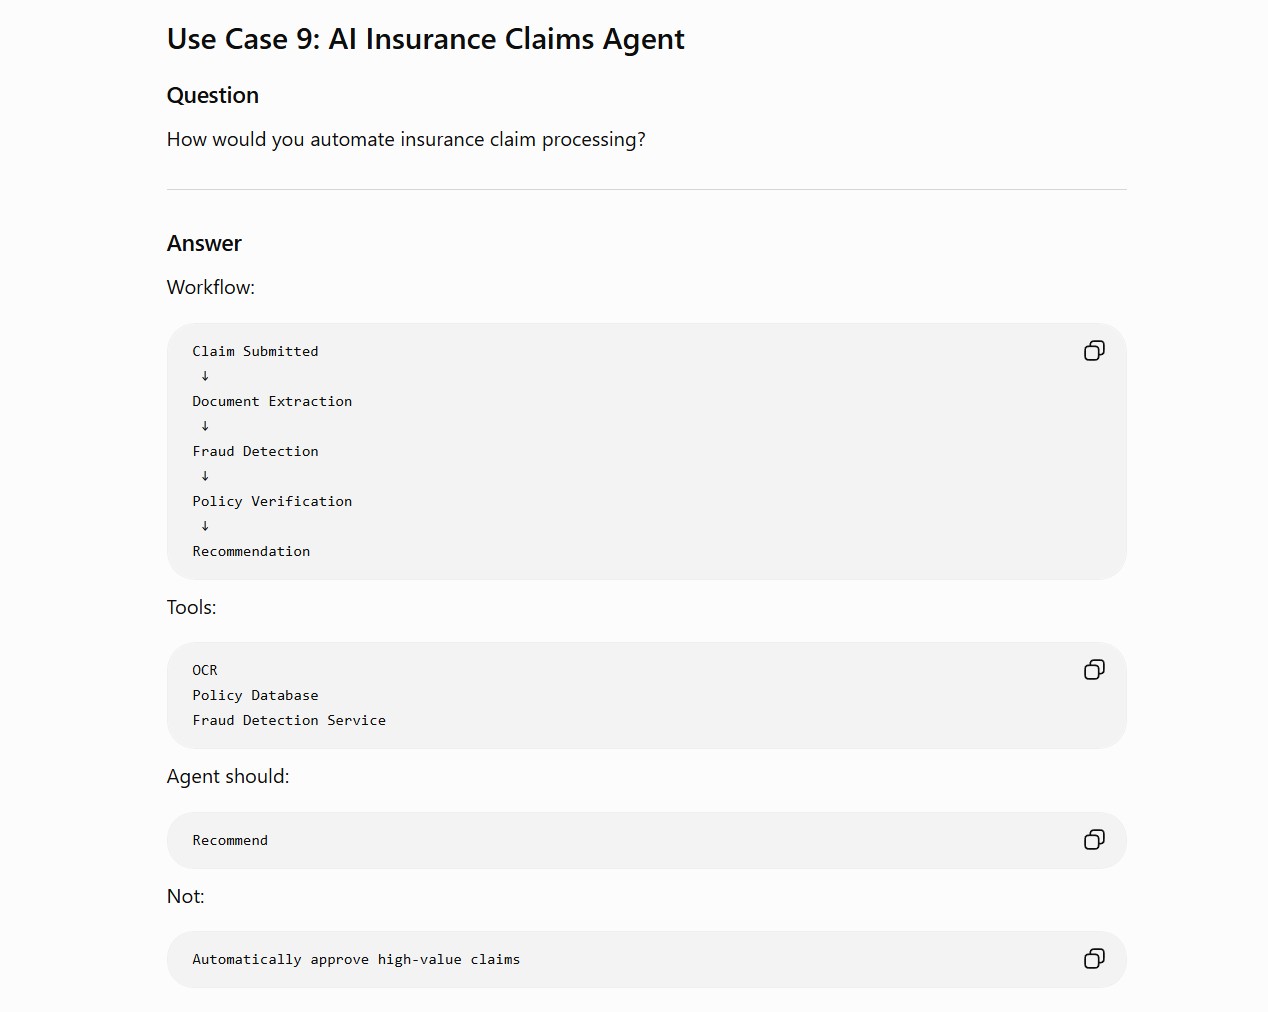Copy the Workflow code block
This screenshot has width=1268, height=1012.
click(1094, 351)
